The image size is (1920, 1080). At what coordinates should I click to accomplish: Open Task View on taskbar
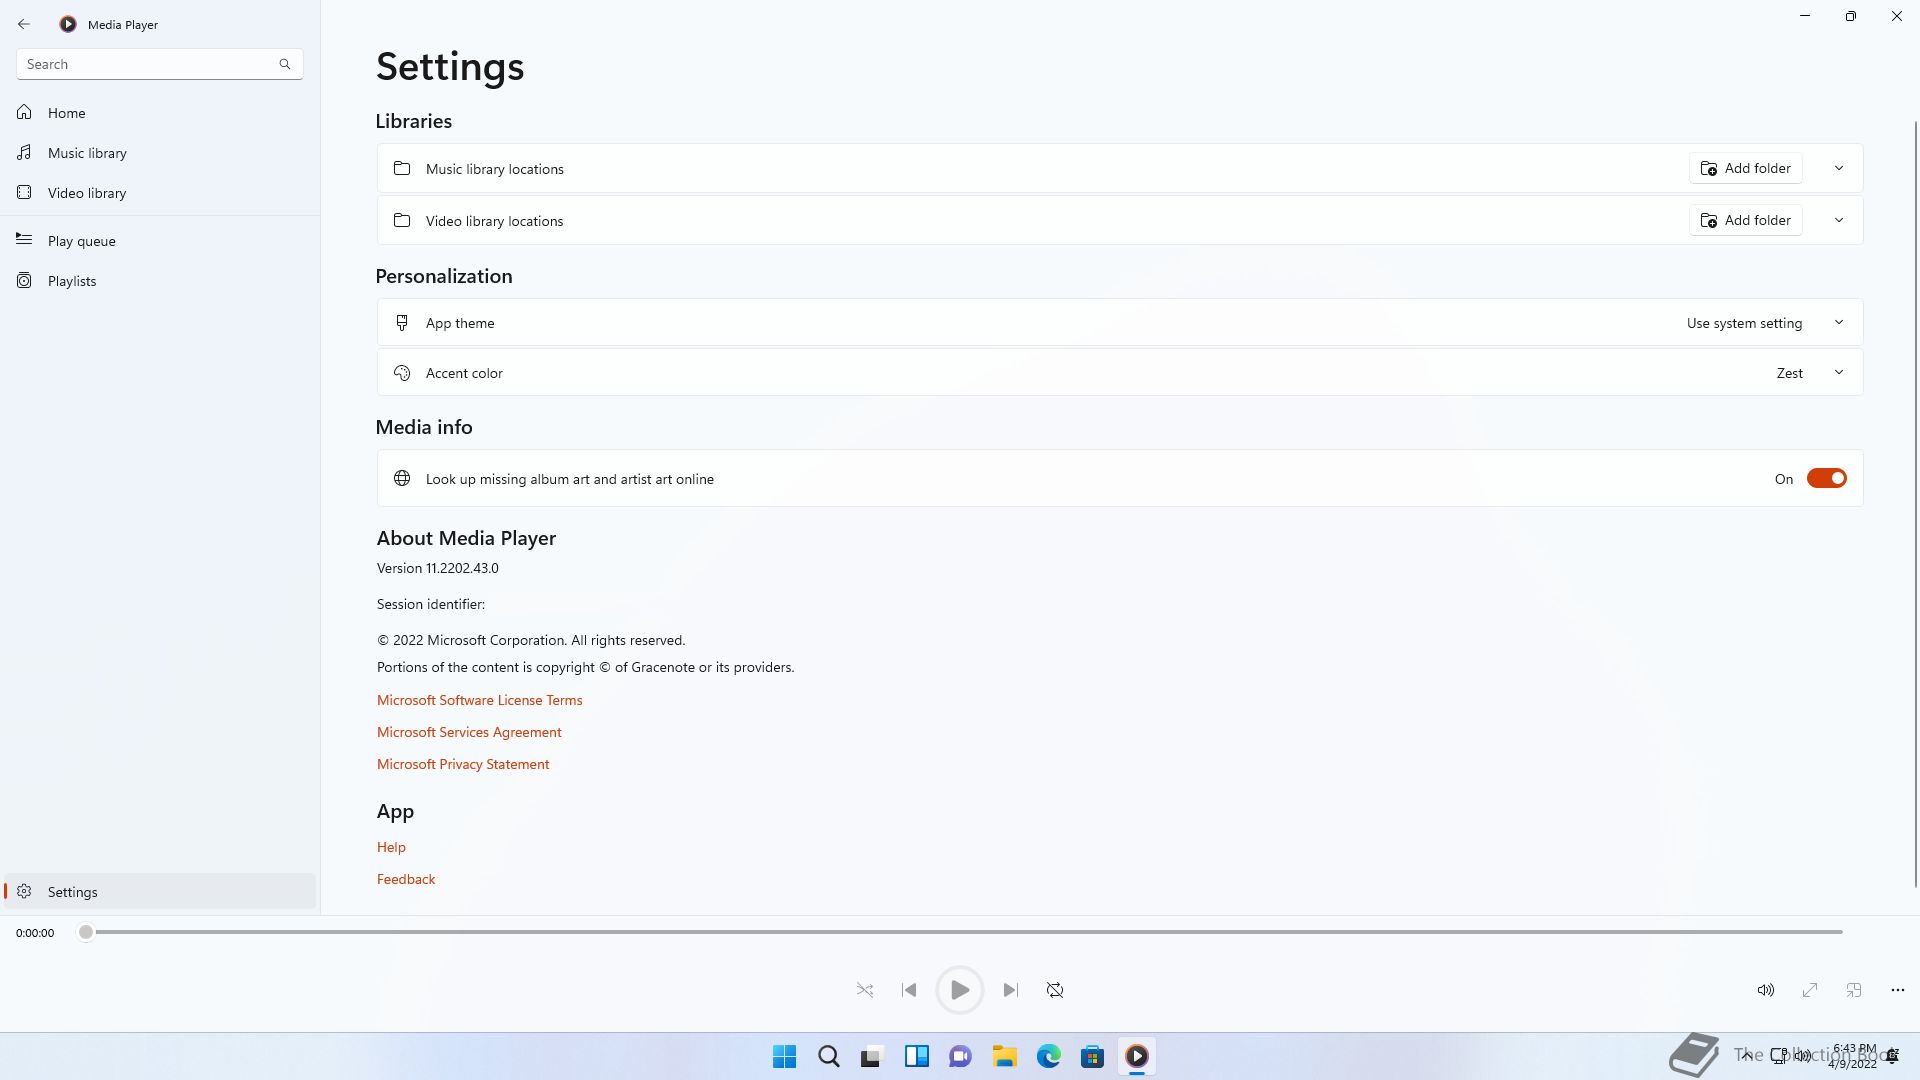pyautogui.click(x=873, y=1056)
